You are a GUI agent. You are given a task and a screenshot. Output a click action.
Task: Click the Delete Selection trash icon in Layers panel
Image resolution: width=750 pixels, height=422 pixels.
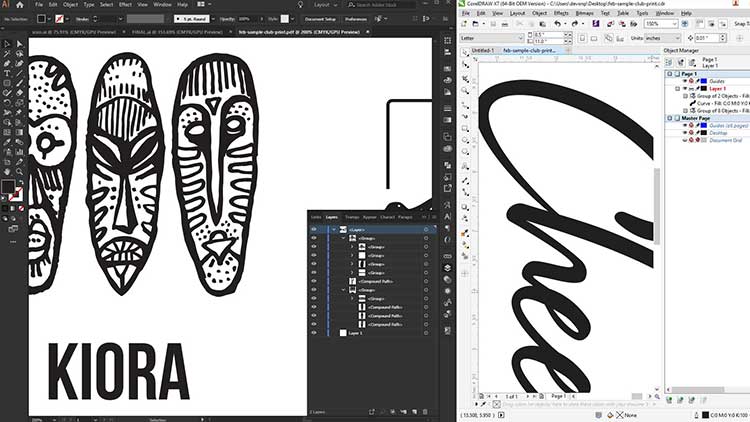[x=423, y=412]
